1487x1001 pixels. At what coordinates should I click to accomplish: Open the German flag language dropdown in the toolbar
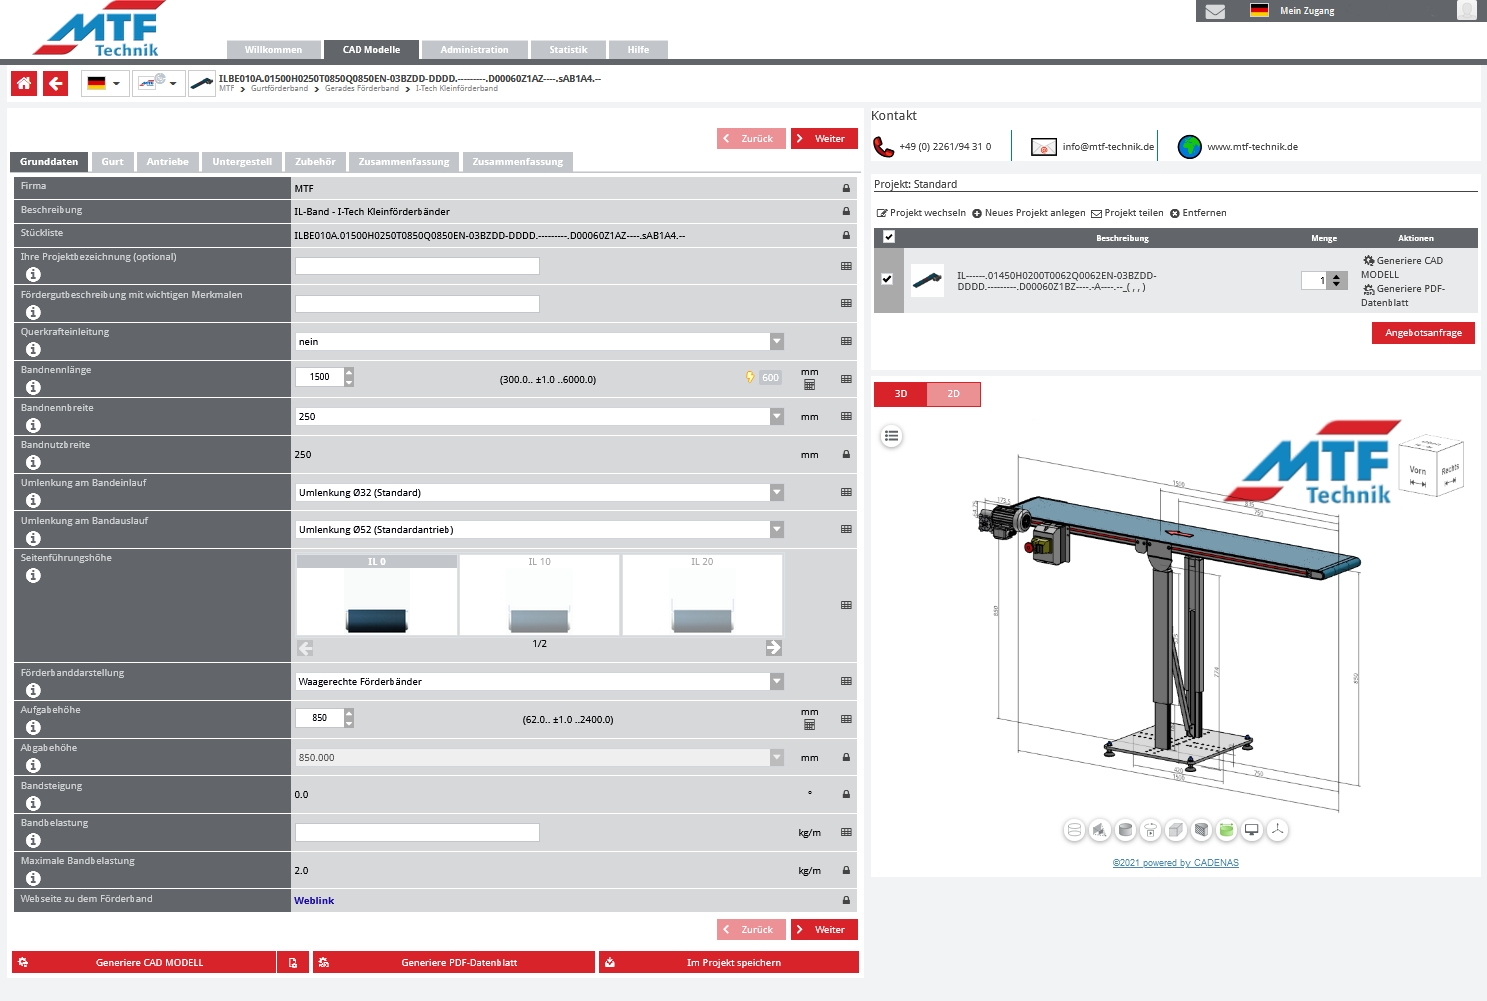[x=103, y=83]
